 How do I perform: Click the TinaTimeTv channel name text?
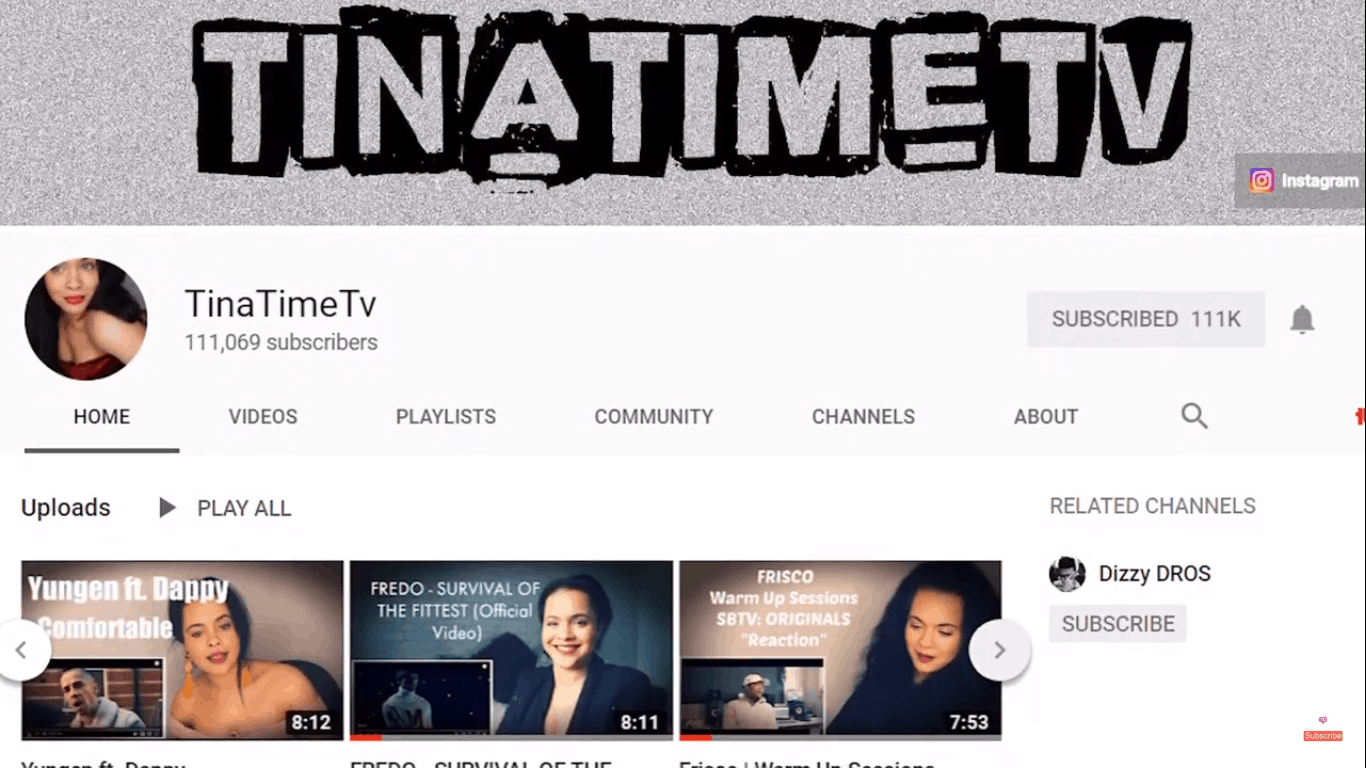tap(280, 304)
